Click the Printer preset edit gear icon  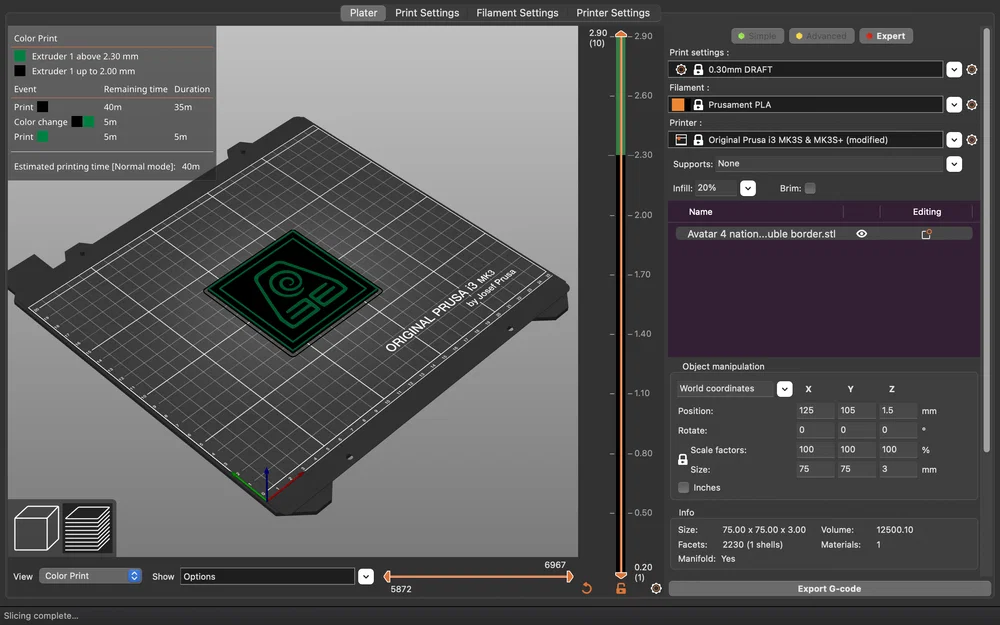[971, 140]
